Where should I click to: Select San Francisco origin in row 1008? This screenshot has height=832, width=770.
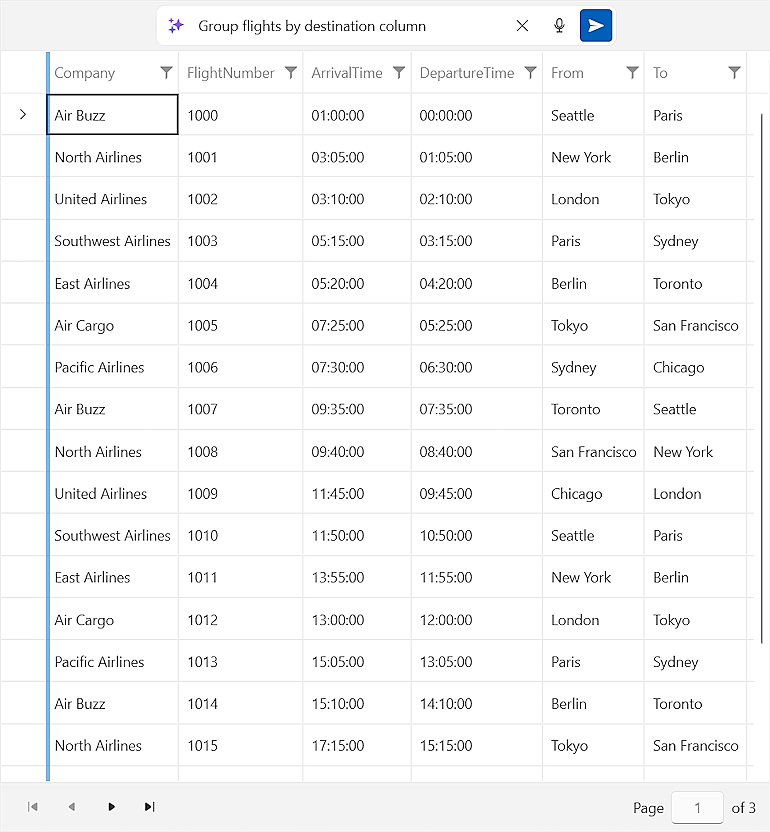click(x=593, y=452)
